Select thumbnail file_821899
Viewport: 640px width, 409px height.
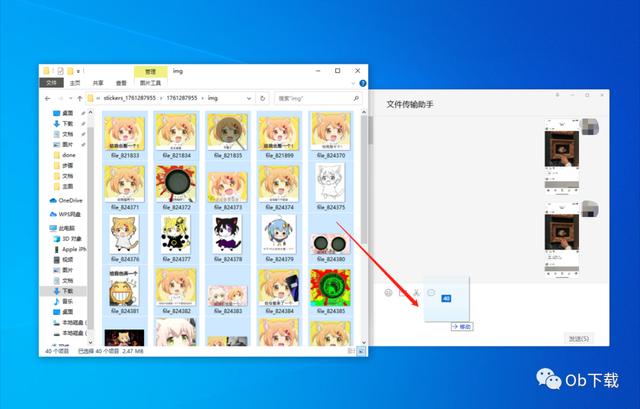(279, 133)
